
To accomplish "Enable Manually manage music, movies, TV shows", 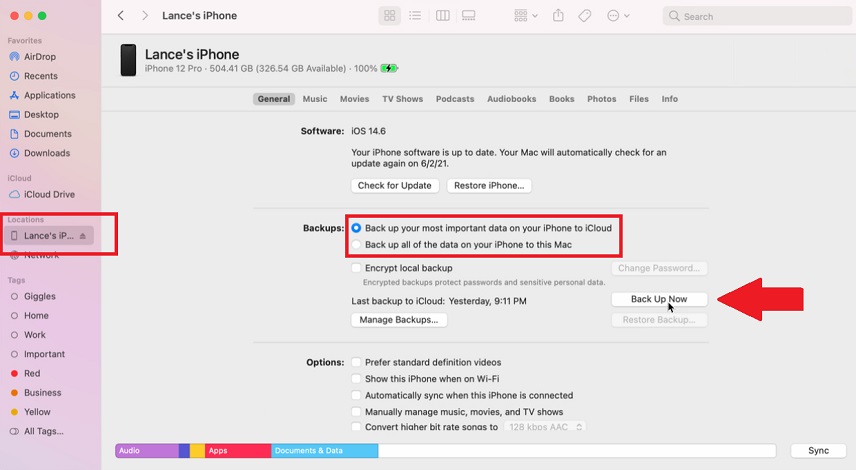I will pos(356,412).
